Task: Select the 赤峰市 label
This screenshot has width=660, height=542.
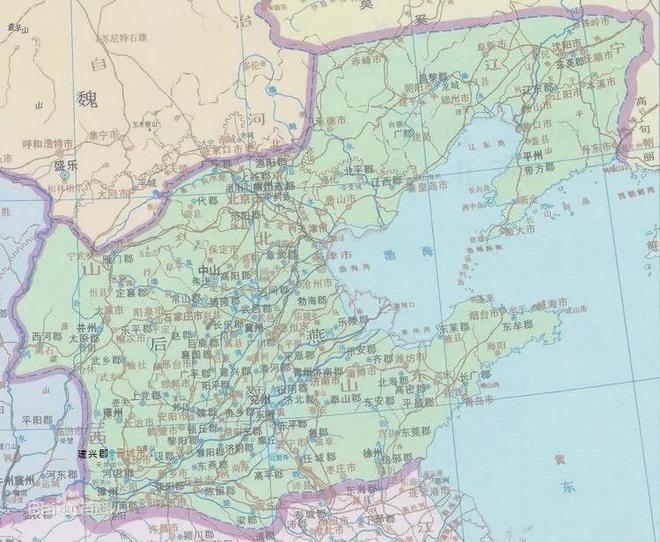Action: (367, 61)
